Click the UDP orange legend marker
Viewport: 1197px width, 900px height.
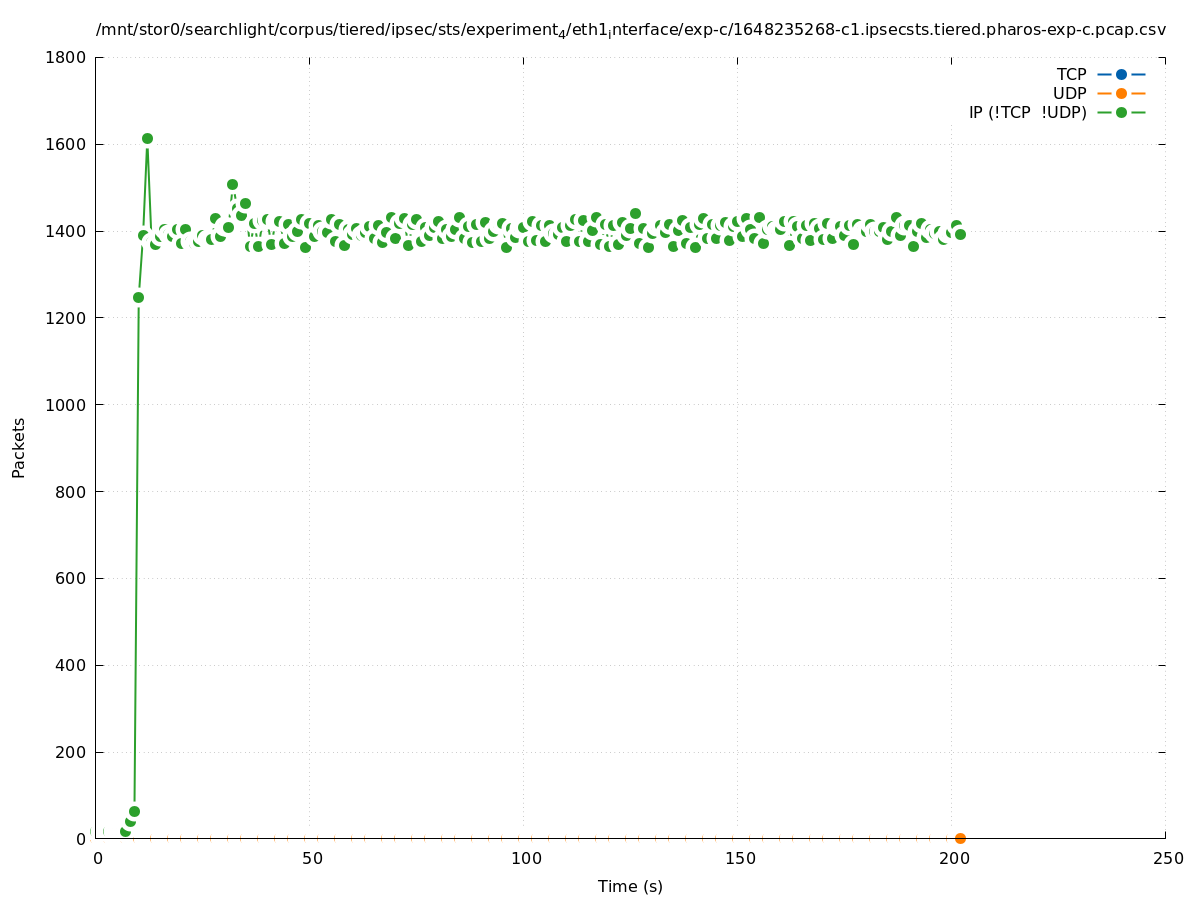tap(1121, 94)
